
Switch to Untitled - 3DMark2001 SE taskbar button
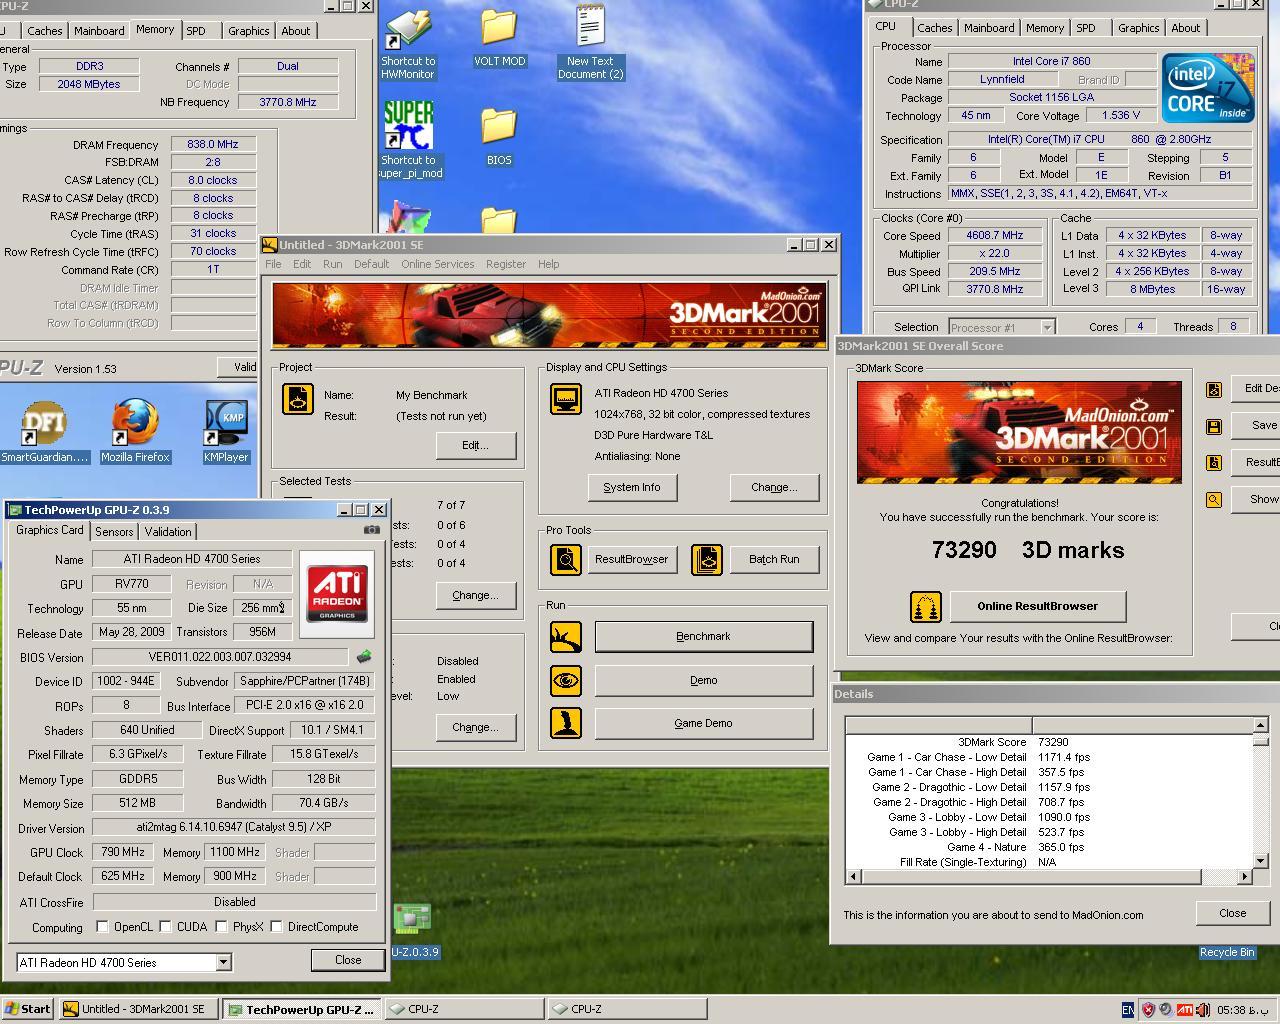pos(137,1009)
